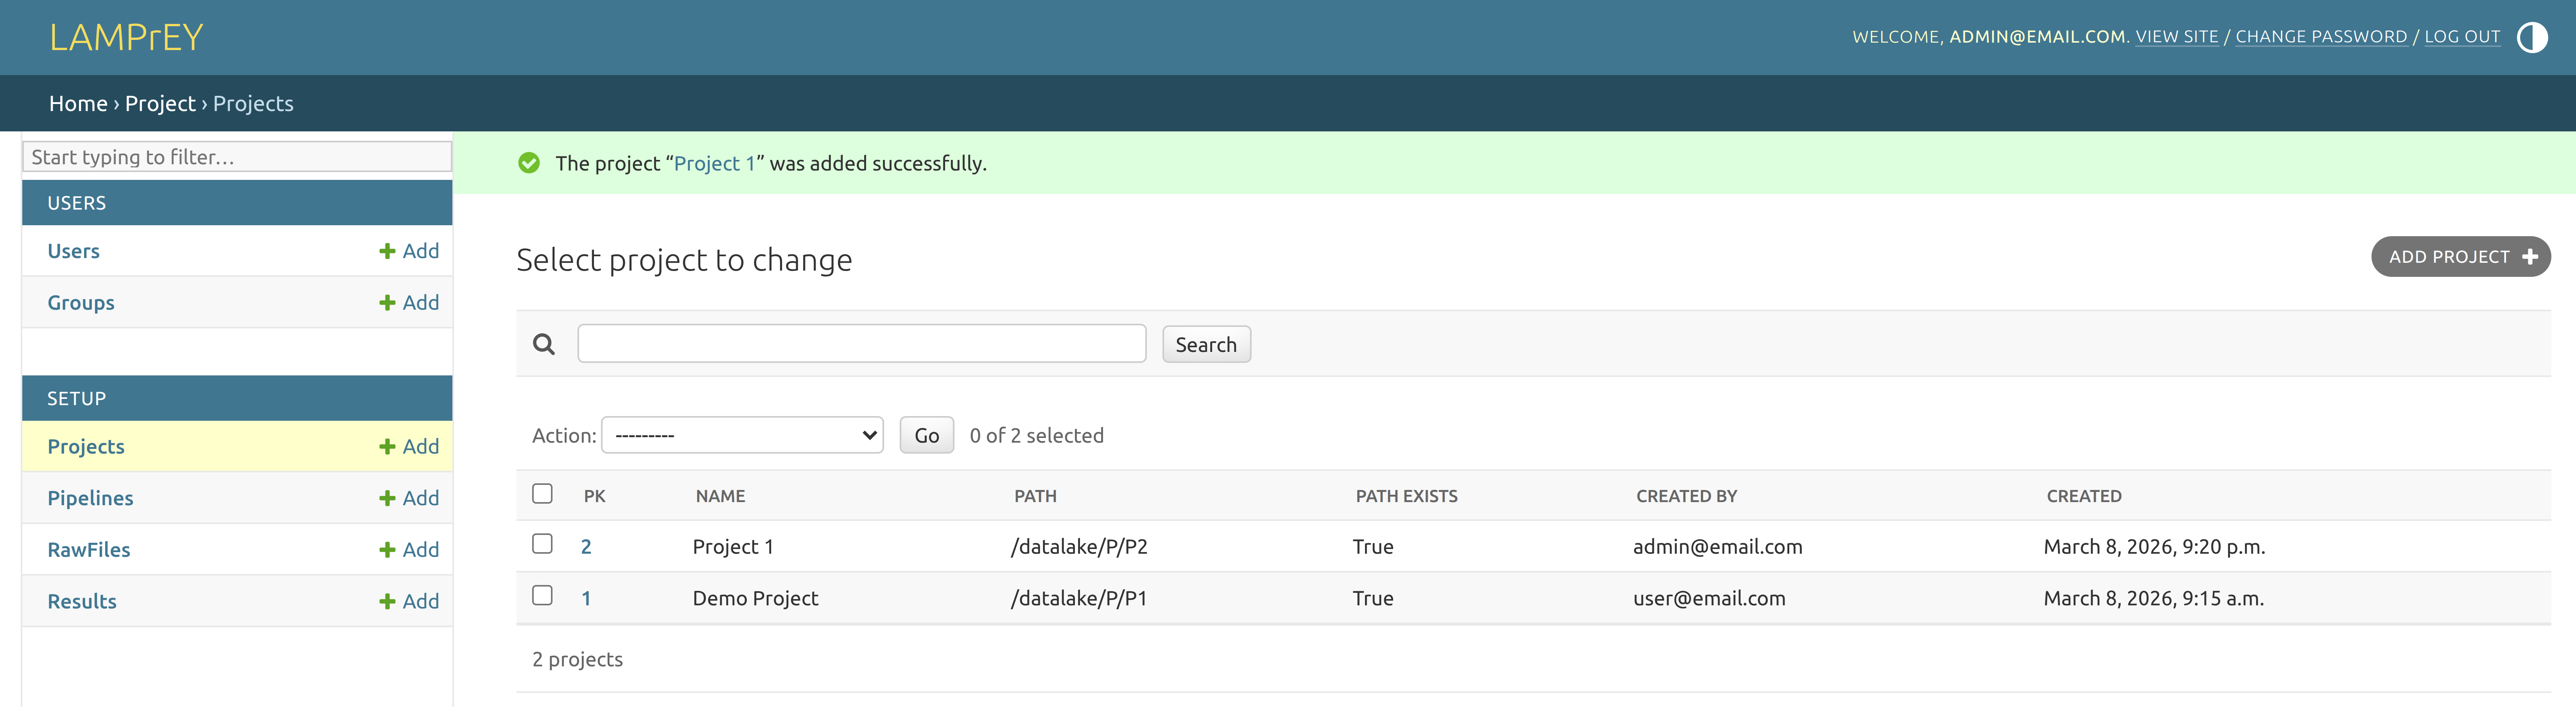Viewport: 2576px width, 707px height.
Task: Sort by the Name column header
Action: (720, 496)
